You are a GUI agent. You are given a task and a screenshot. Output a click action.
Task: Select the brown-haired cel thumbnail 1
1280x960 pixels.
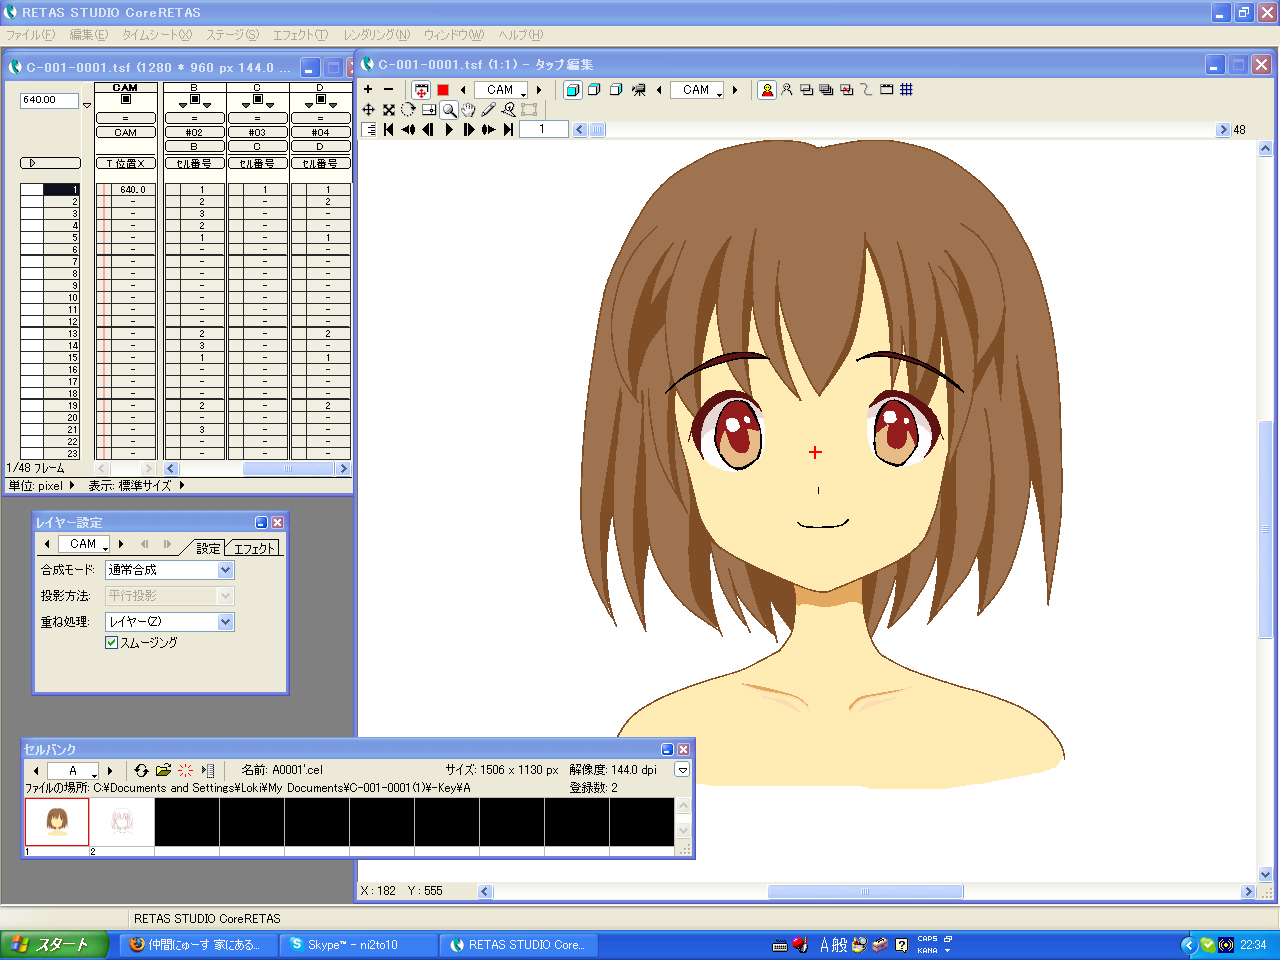57,822
